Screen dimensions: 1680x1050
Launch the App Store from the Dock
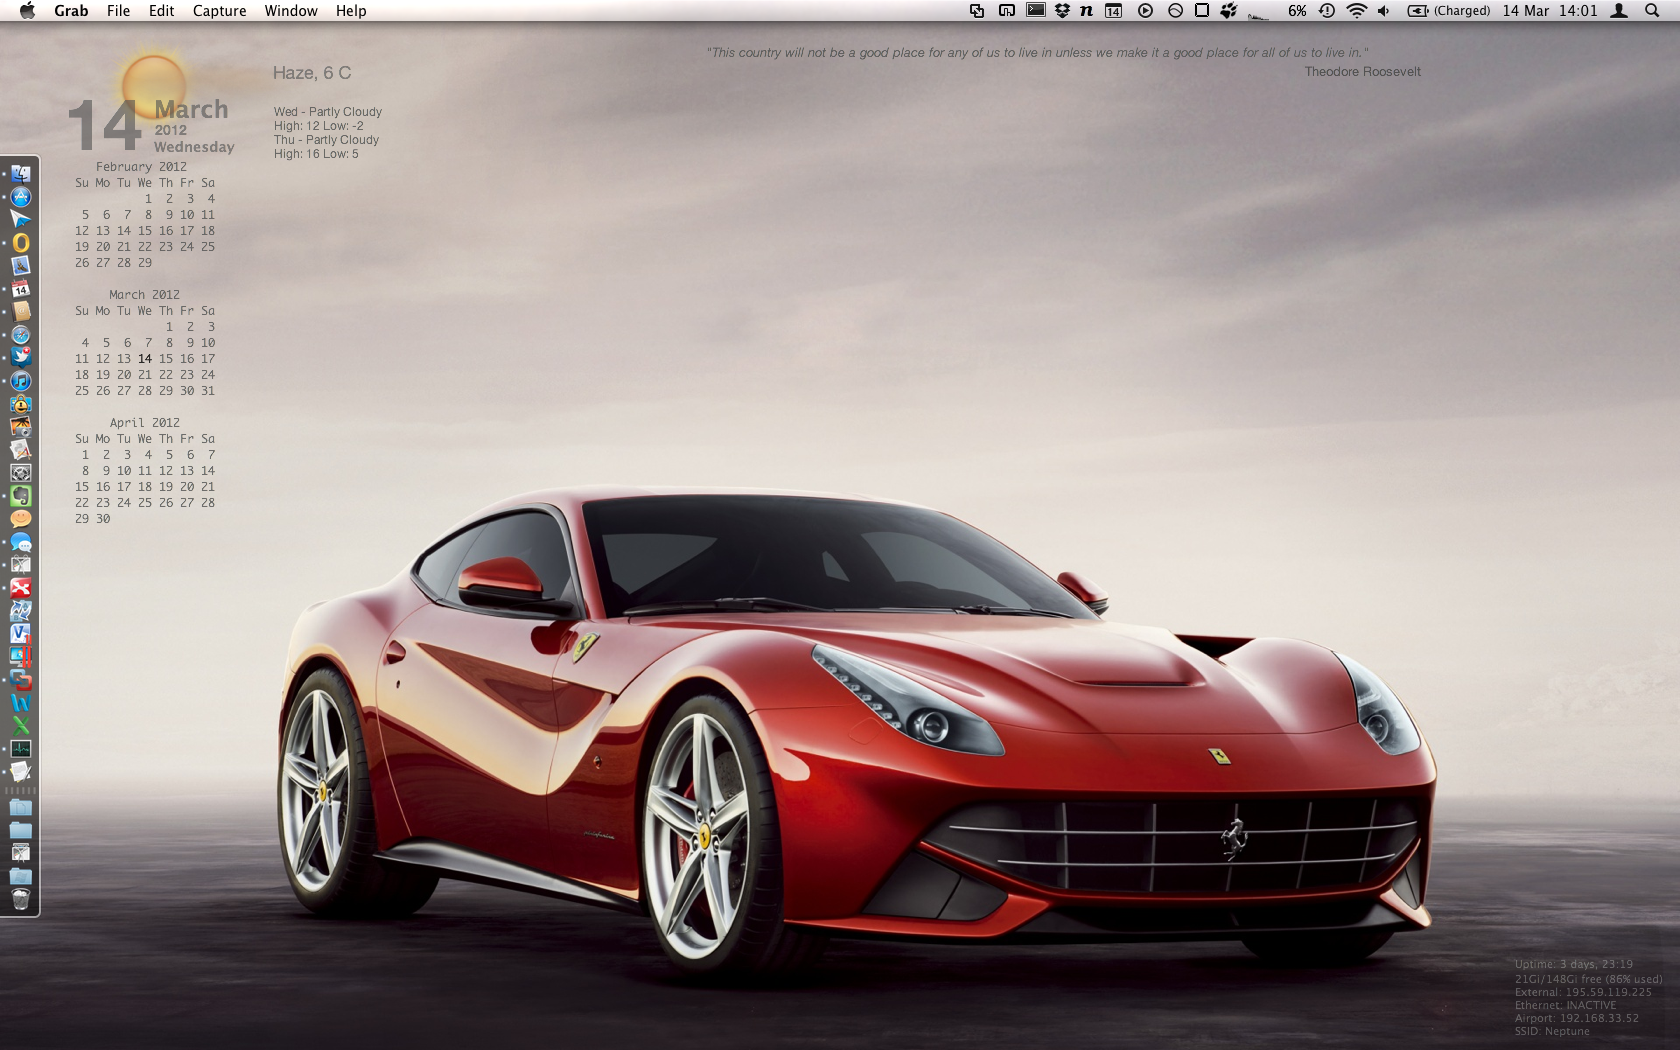click(21, 197)
